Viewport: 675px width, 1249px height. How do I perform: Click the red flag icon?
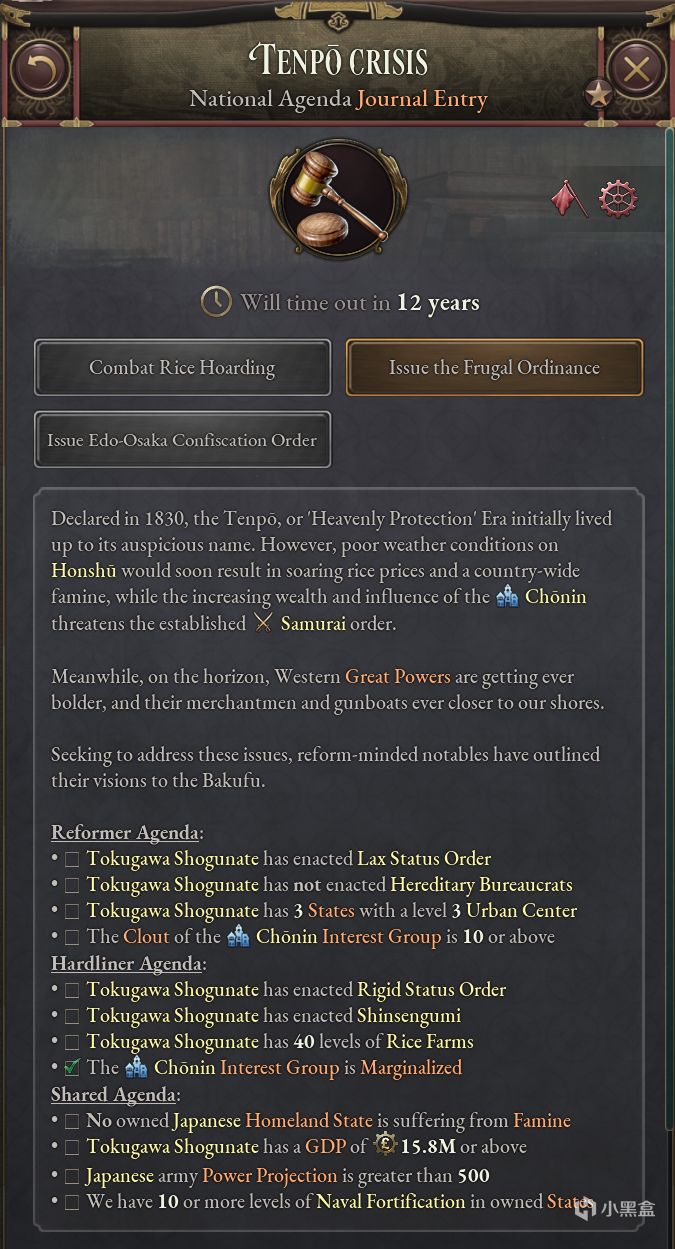click(569, 199)
